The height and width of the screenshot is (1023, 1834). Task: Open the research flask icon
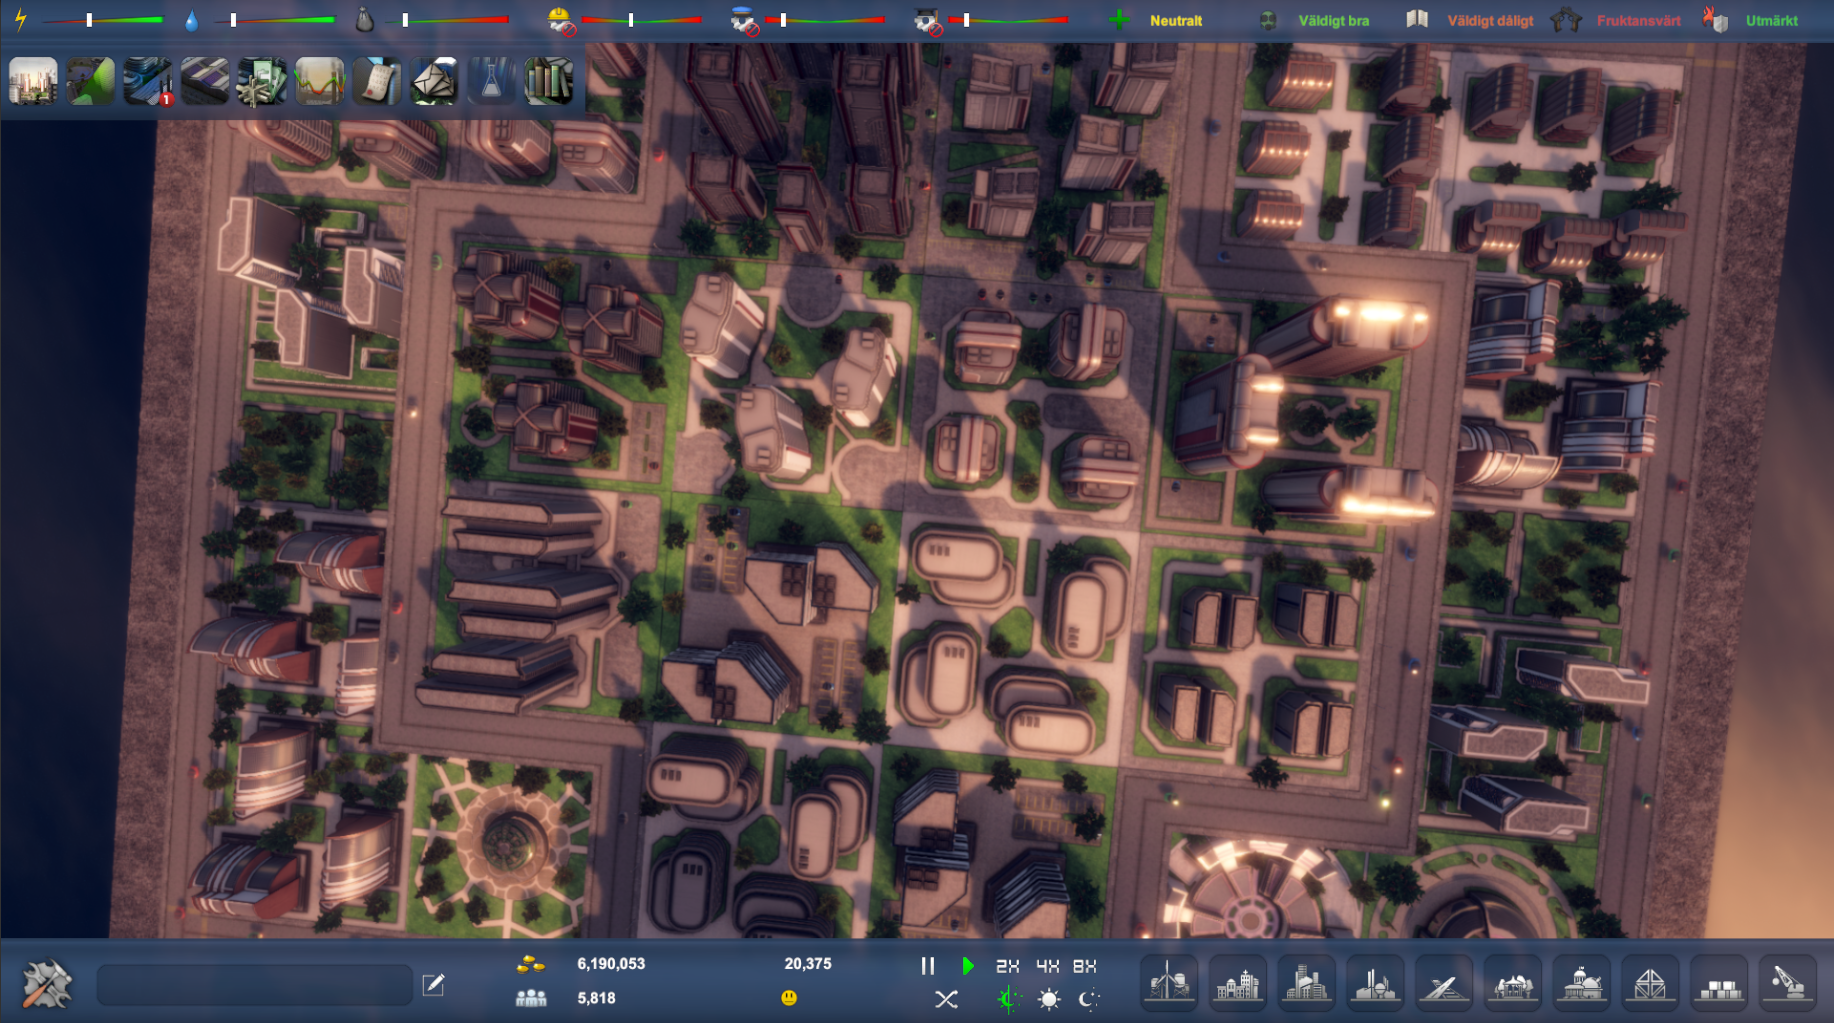coord(491,81)
